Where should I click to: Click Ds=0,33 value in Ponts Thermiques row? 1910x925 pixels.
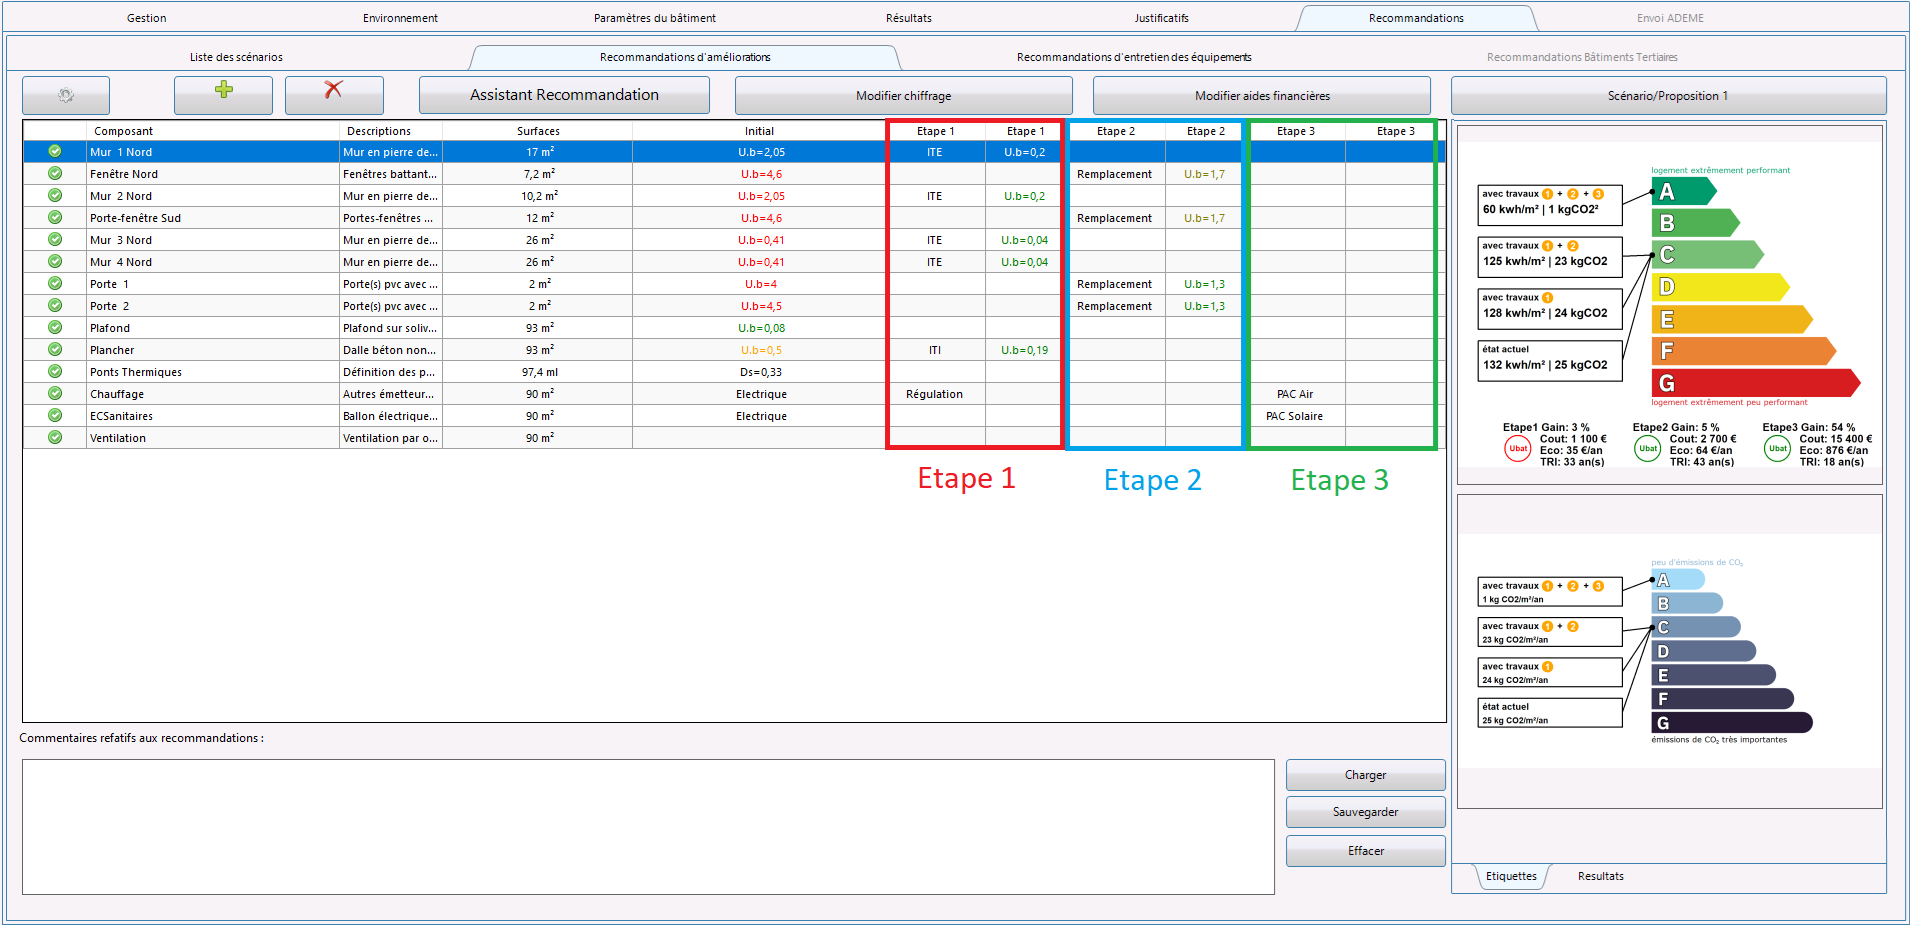[x=761, y=372]
